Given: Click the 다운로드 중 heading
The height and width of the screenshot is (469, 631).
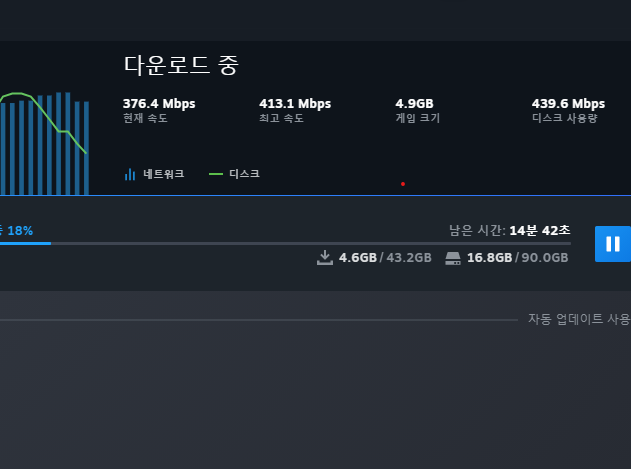Looking at the screenshot, I should 181,66.
